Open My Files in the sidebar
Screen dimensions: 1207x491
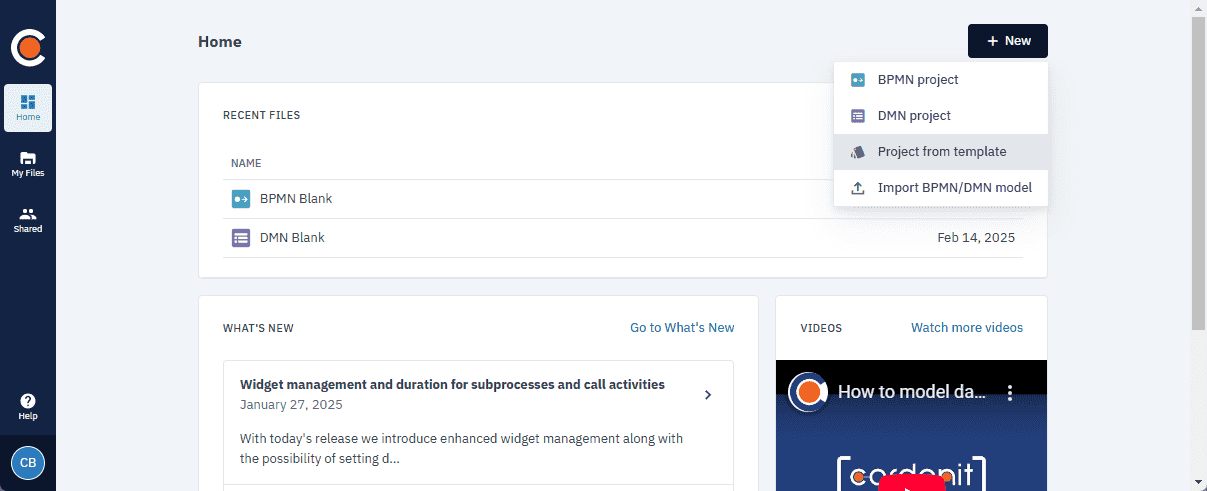click(28, 164)
